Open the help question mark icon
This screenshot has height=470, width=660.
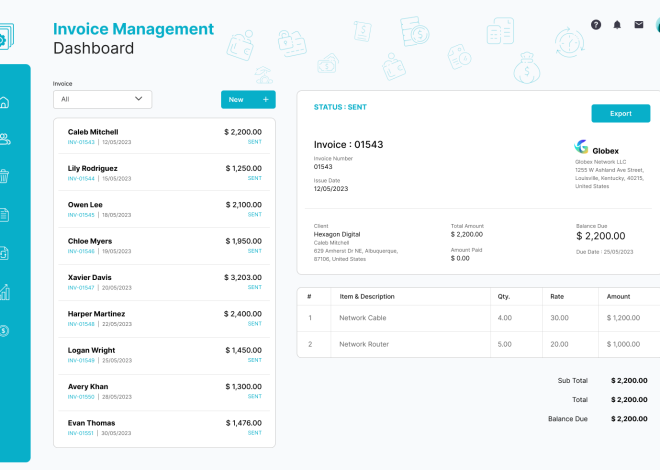click(x=596, y=25)
